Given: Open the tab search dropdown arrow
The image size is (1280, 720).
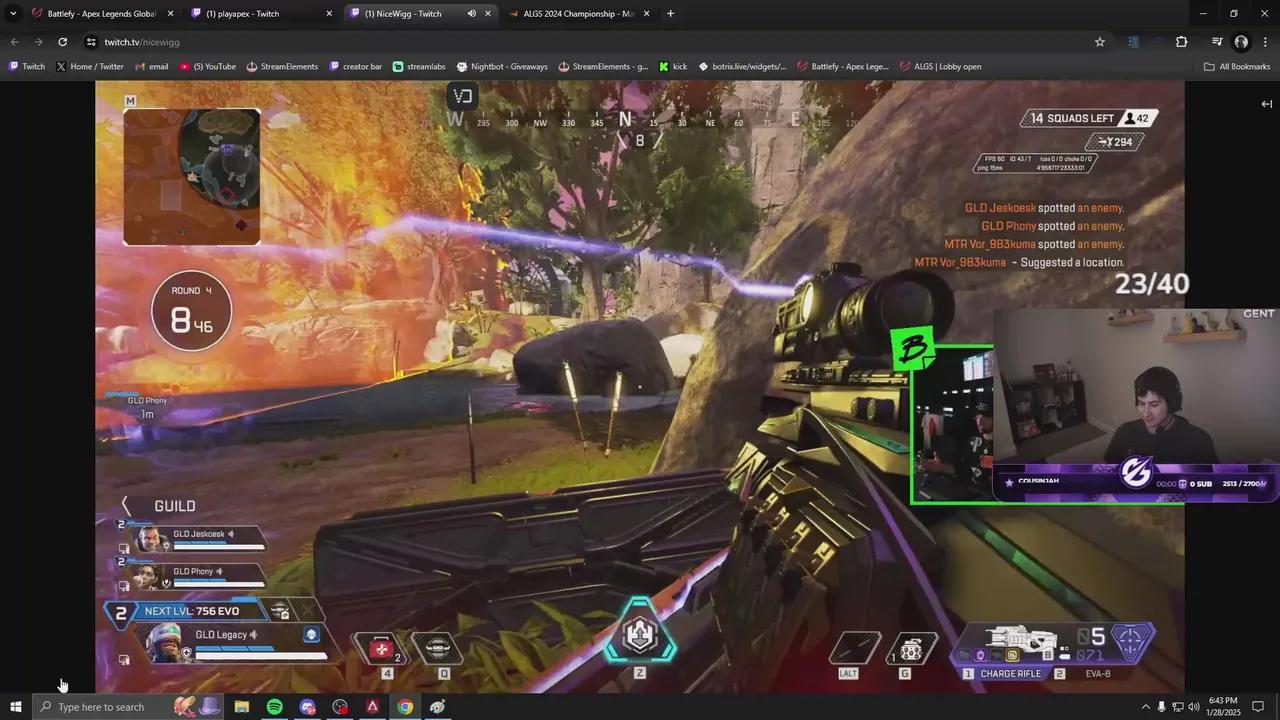Looking at the screenshot, I should (13, 14).
